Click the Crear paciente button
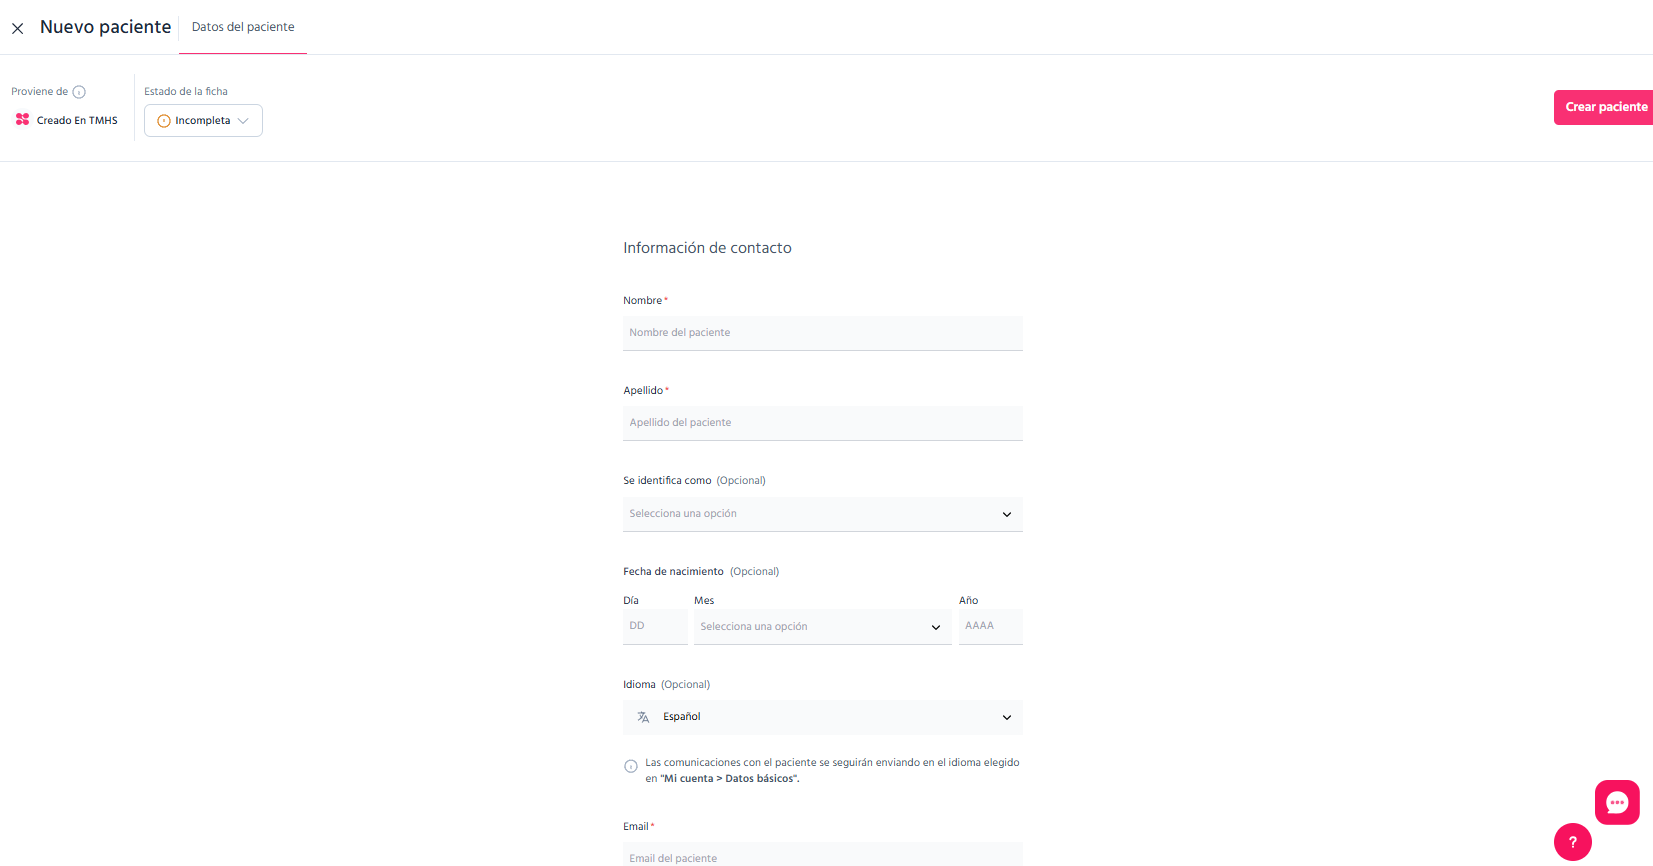Viewport: 1653px width, 866px height. point(1603,107)
